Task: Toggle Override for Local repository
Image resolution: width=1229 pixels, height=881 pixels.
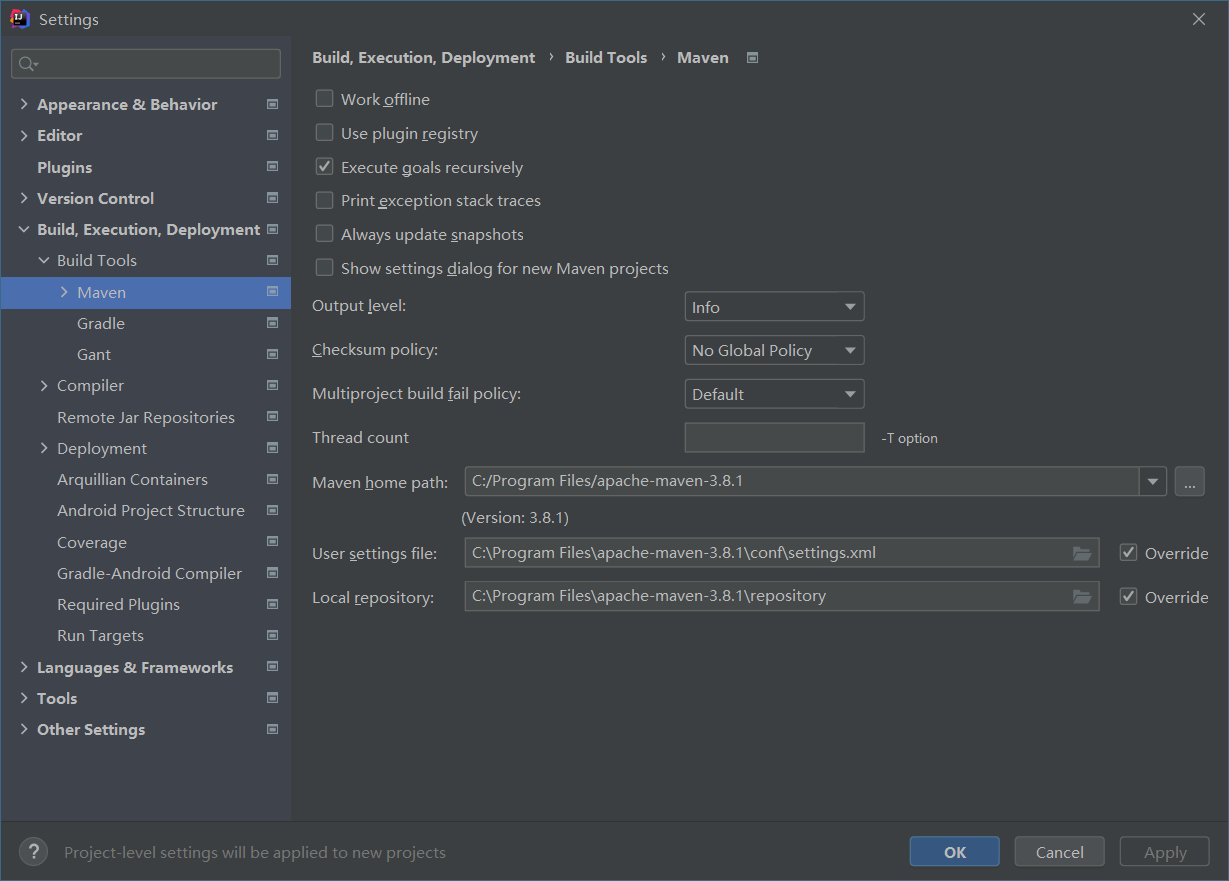Action: 1129,597
